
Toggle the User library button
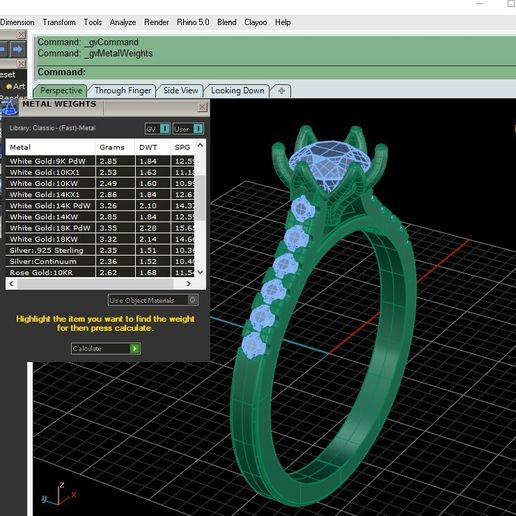188,129
